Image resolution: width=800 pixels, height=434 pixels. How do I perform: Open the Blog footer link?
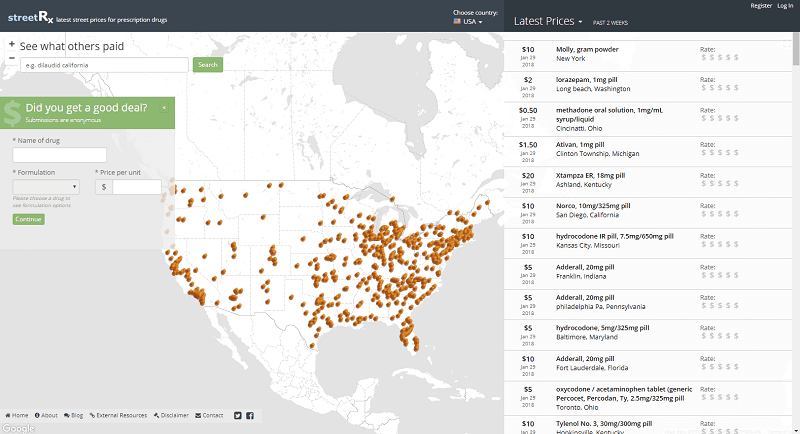coord(73,416)
